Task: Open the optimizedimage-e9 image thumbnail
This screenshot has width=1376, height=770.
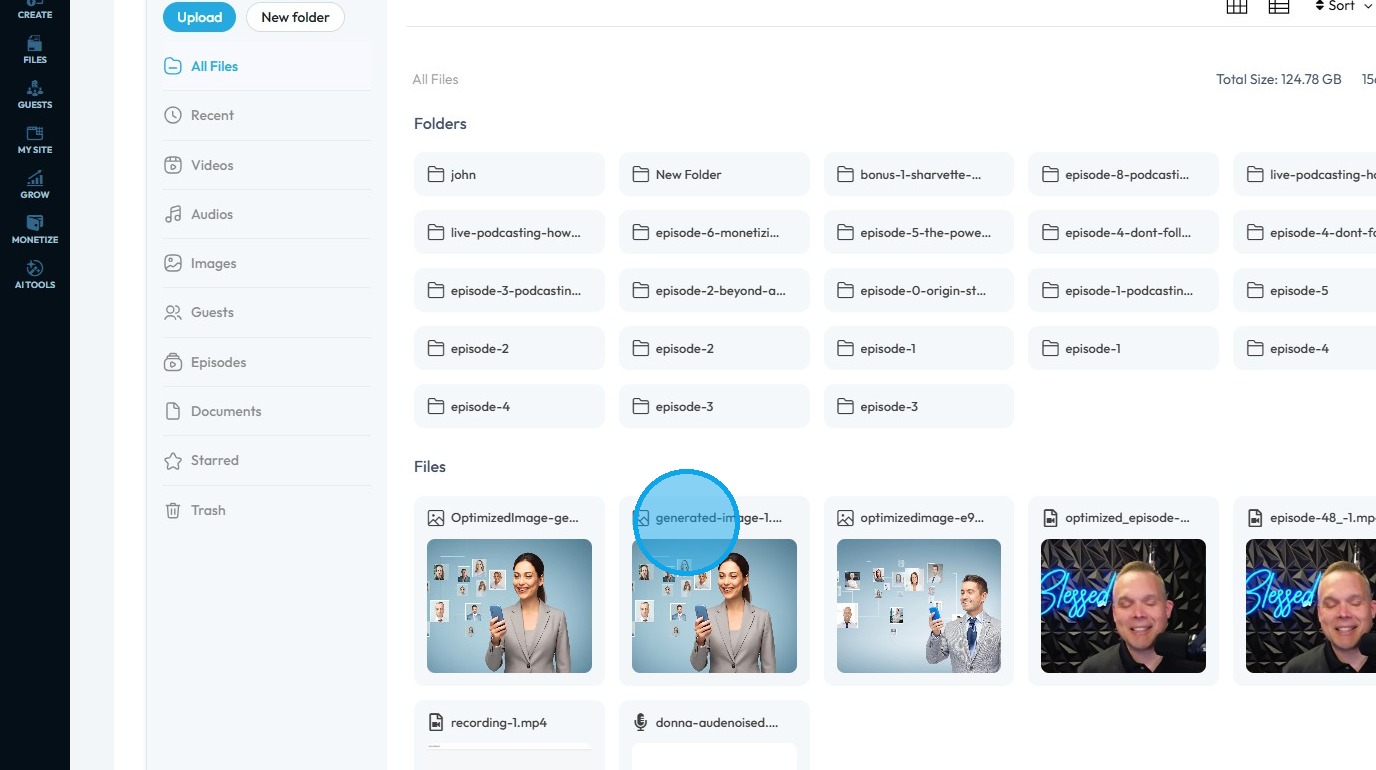Action: click(919, 606)
